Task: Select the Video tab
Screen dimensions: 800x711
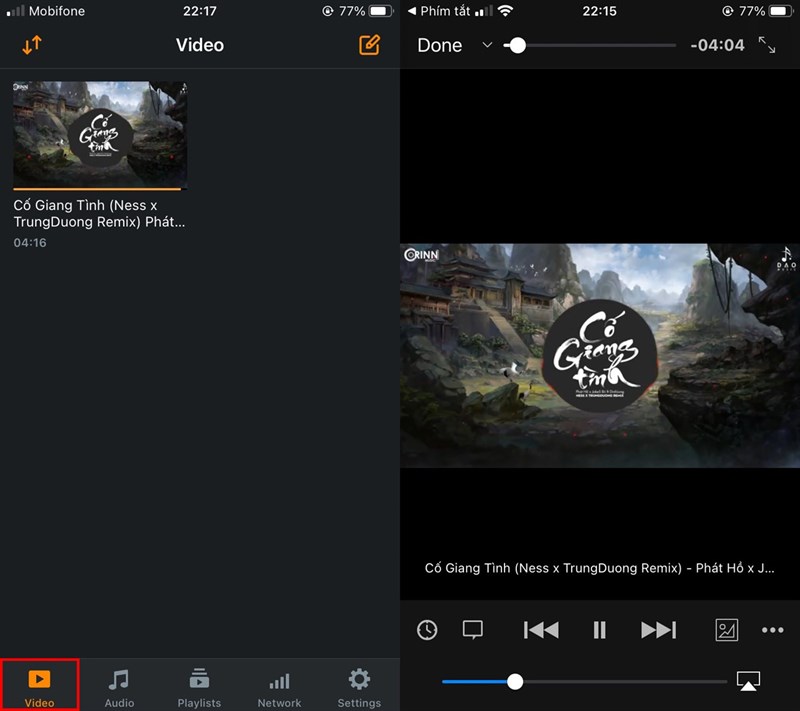Action: (x=39, y=684)
